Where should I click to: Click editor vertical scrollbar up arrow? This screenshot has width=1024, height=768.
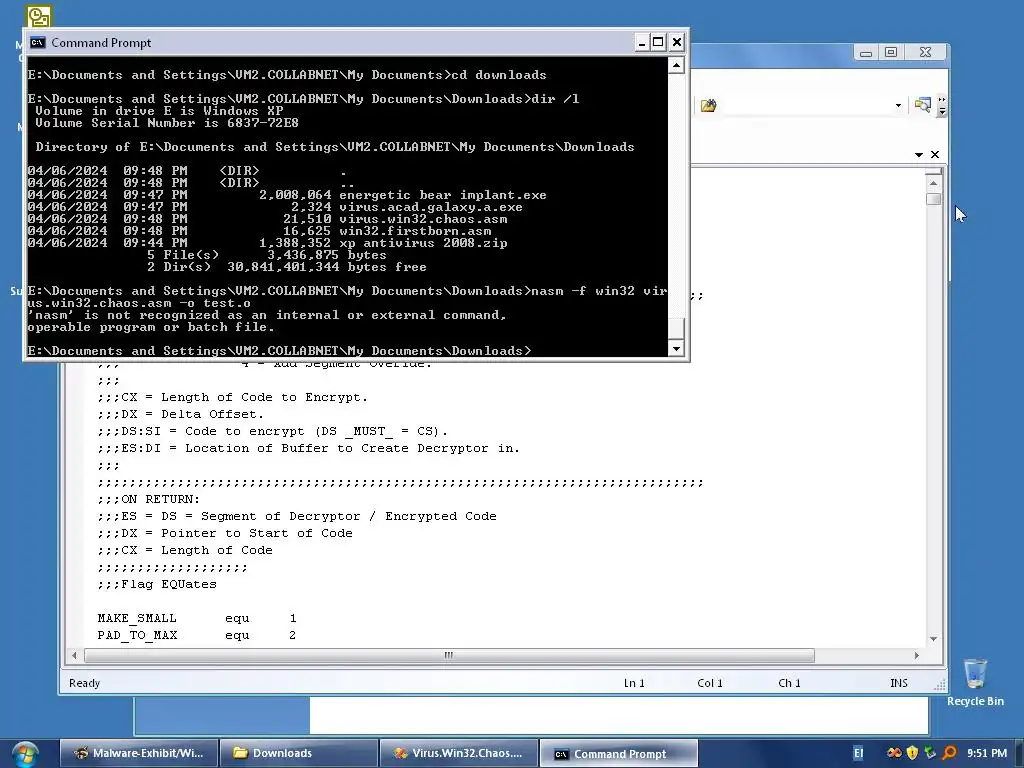click(x=933, y=184)
